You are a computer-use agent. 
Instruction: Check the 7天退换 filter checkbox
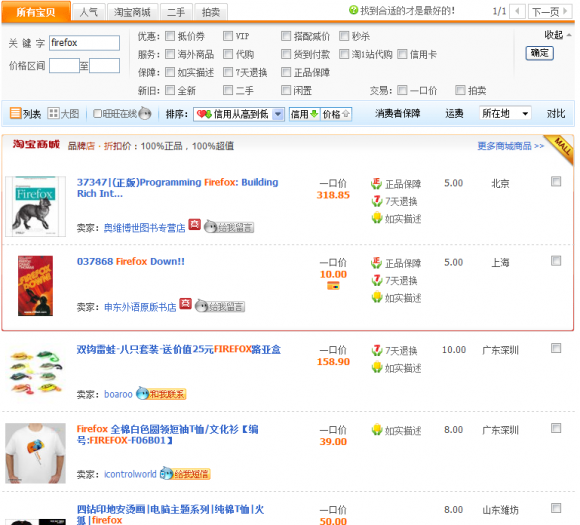[x=228, y=72]
